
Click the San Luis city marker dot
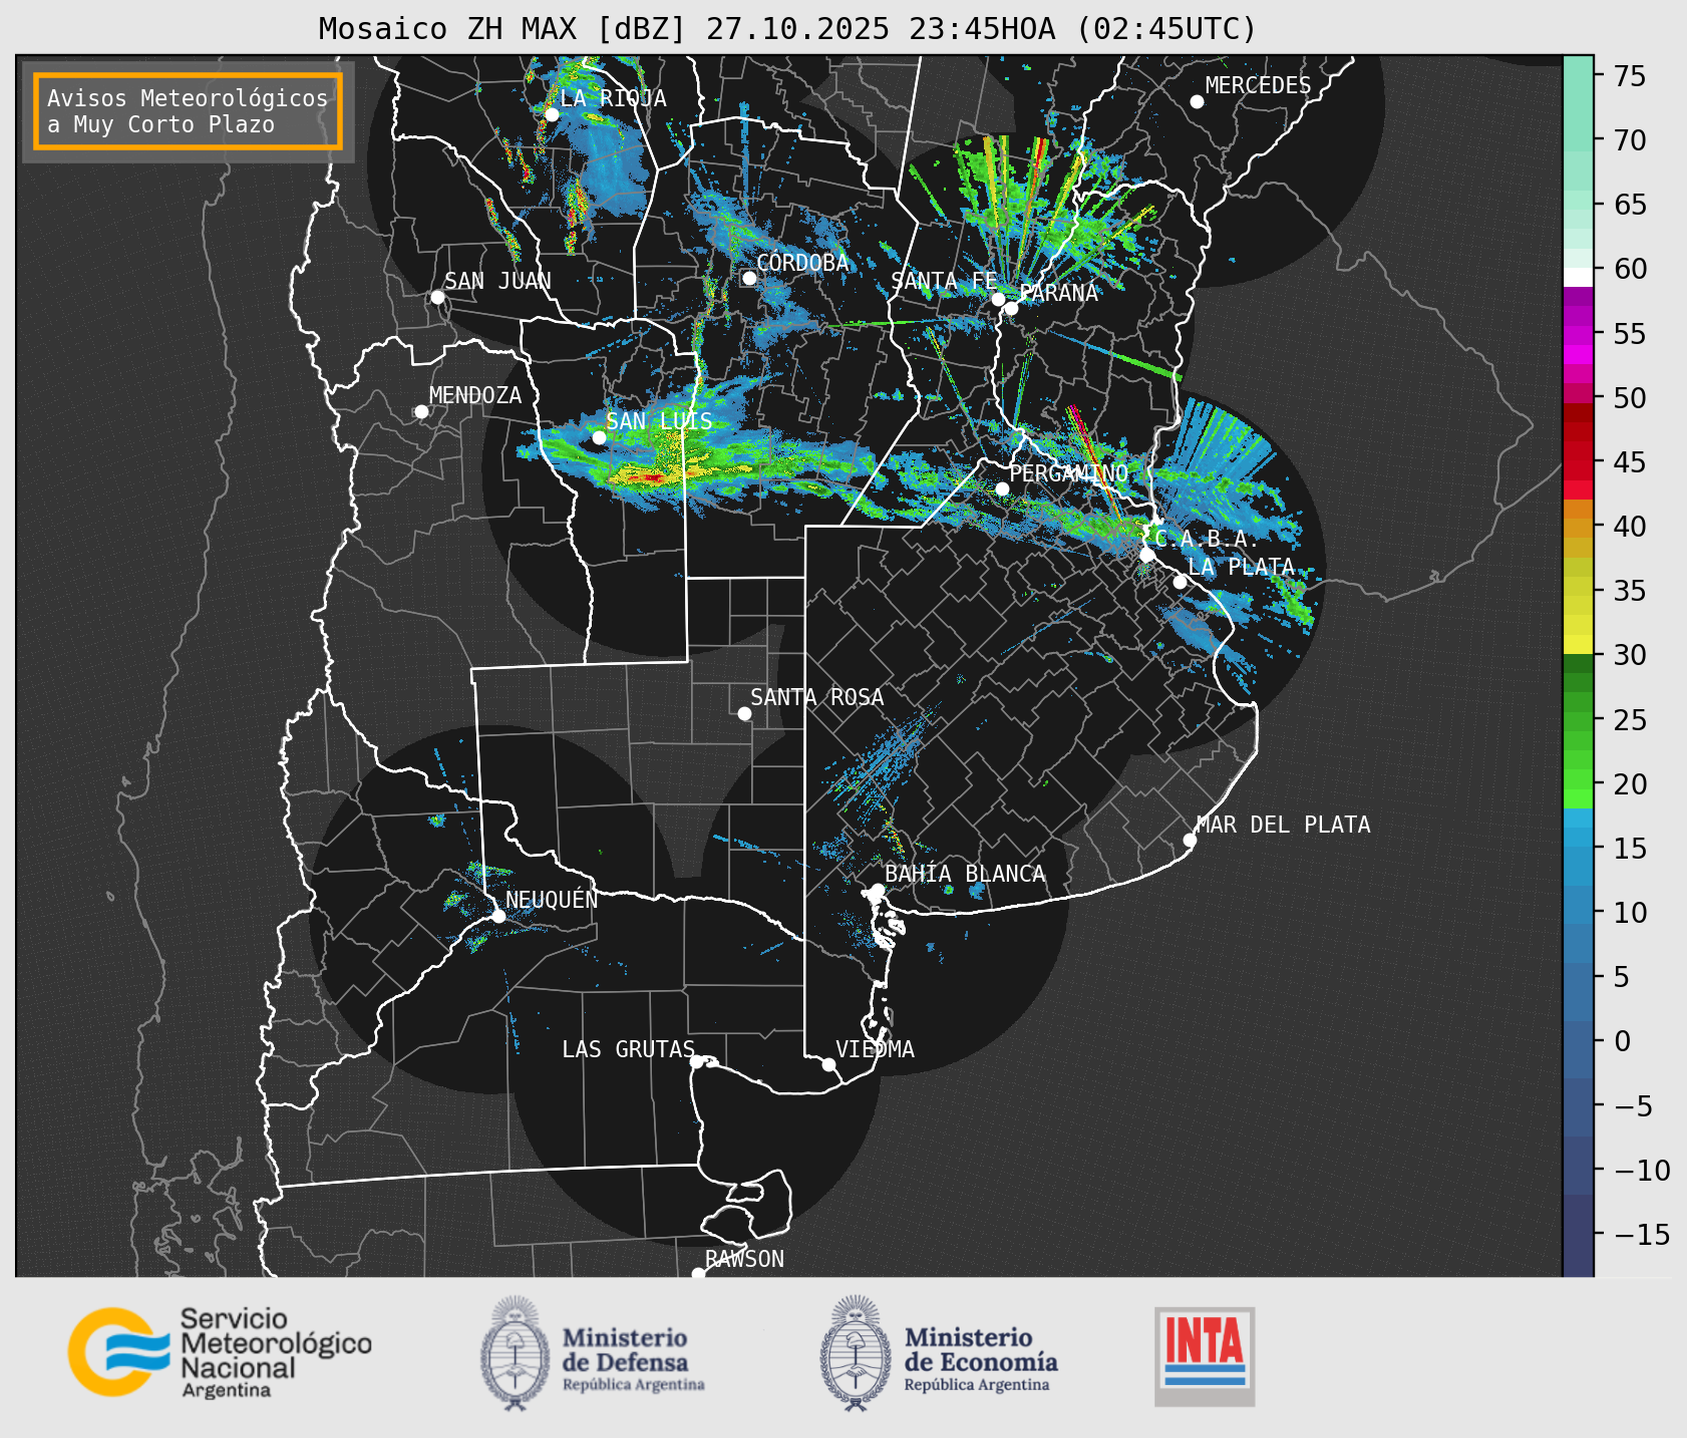click(x=599, y=438)
